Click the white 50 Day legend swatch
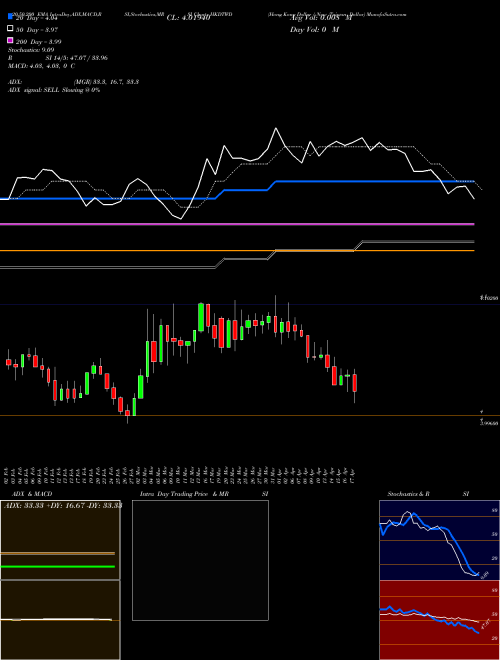Screen dimensions: 500x660 point(10,29)
